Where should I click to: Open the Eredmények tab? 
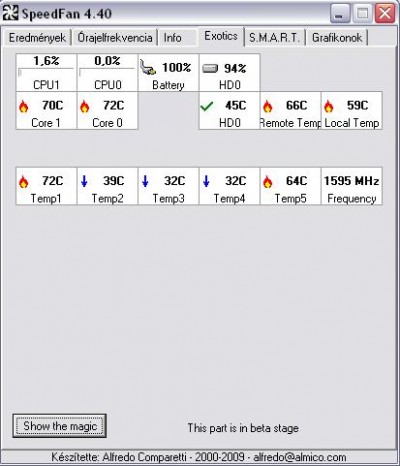pos(37,37)
